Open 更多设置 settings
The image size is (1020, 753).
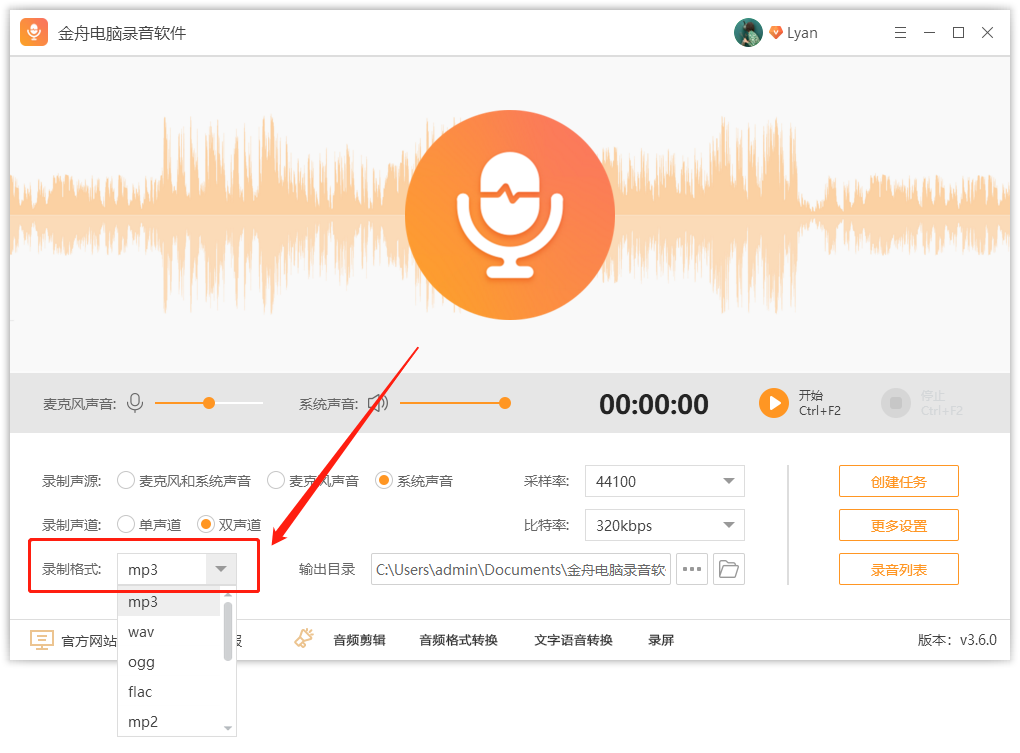tap(897, 524)
